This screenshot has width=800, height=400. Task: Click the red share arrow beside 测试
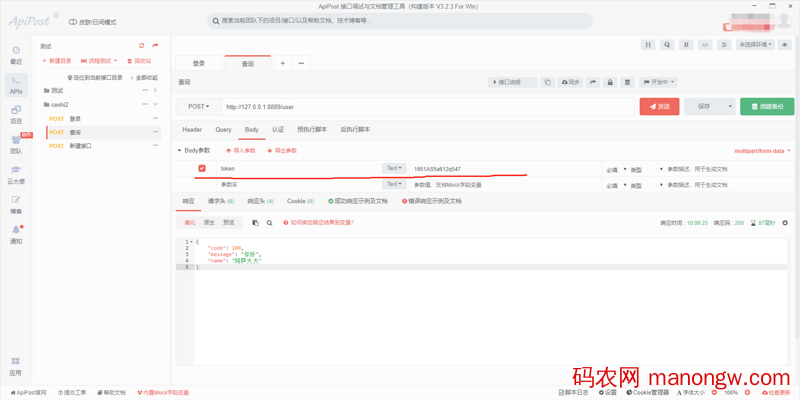(x=155, y=46)
